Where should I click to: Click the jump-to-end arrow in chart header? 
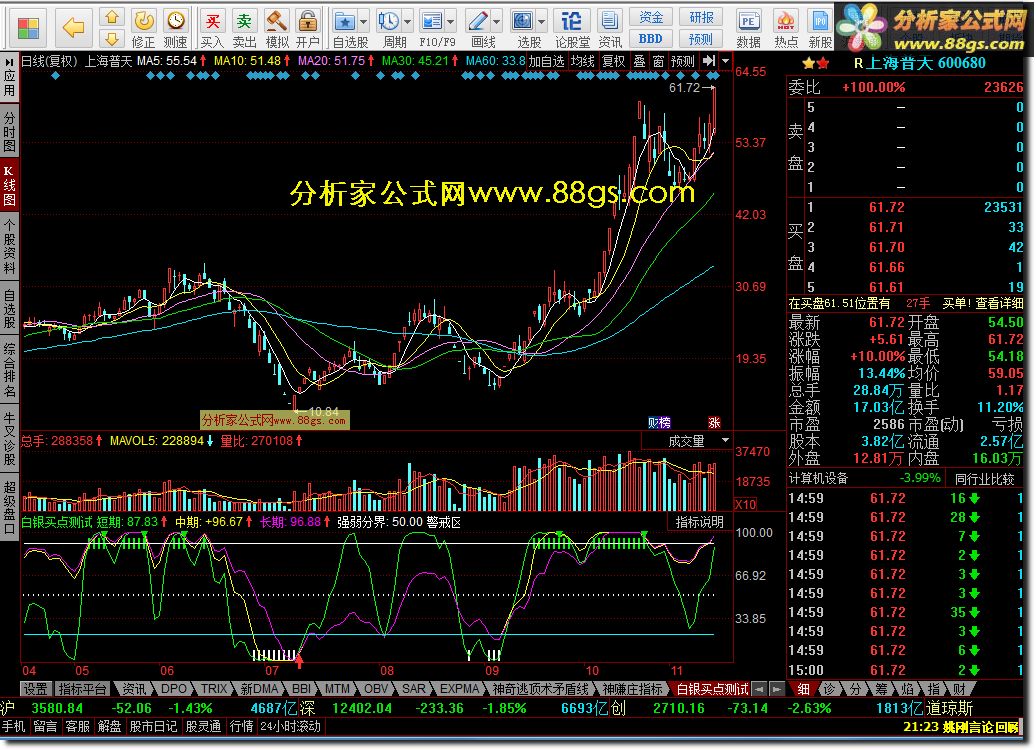pos(709,61)
